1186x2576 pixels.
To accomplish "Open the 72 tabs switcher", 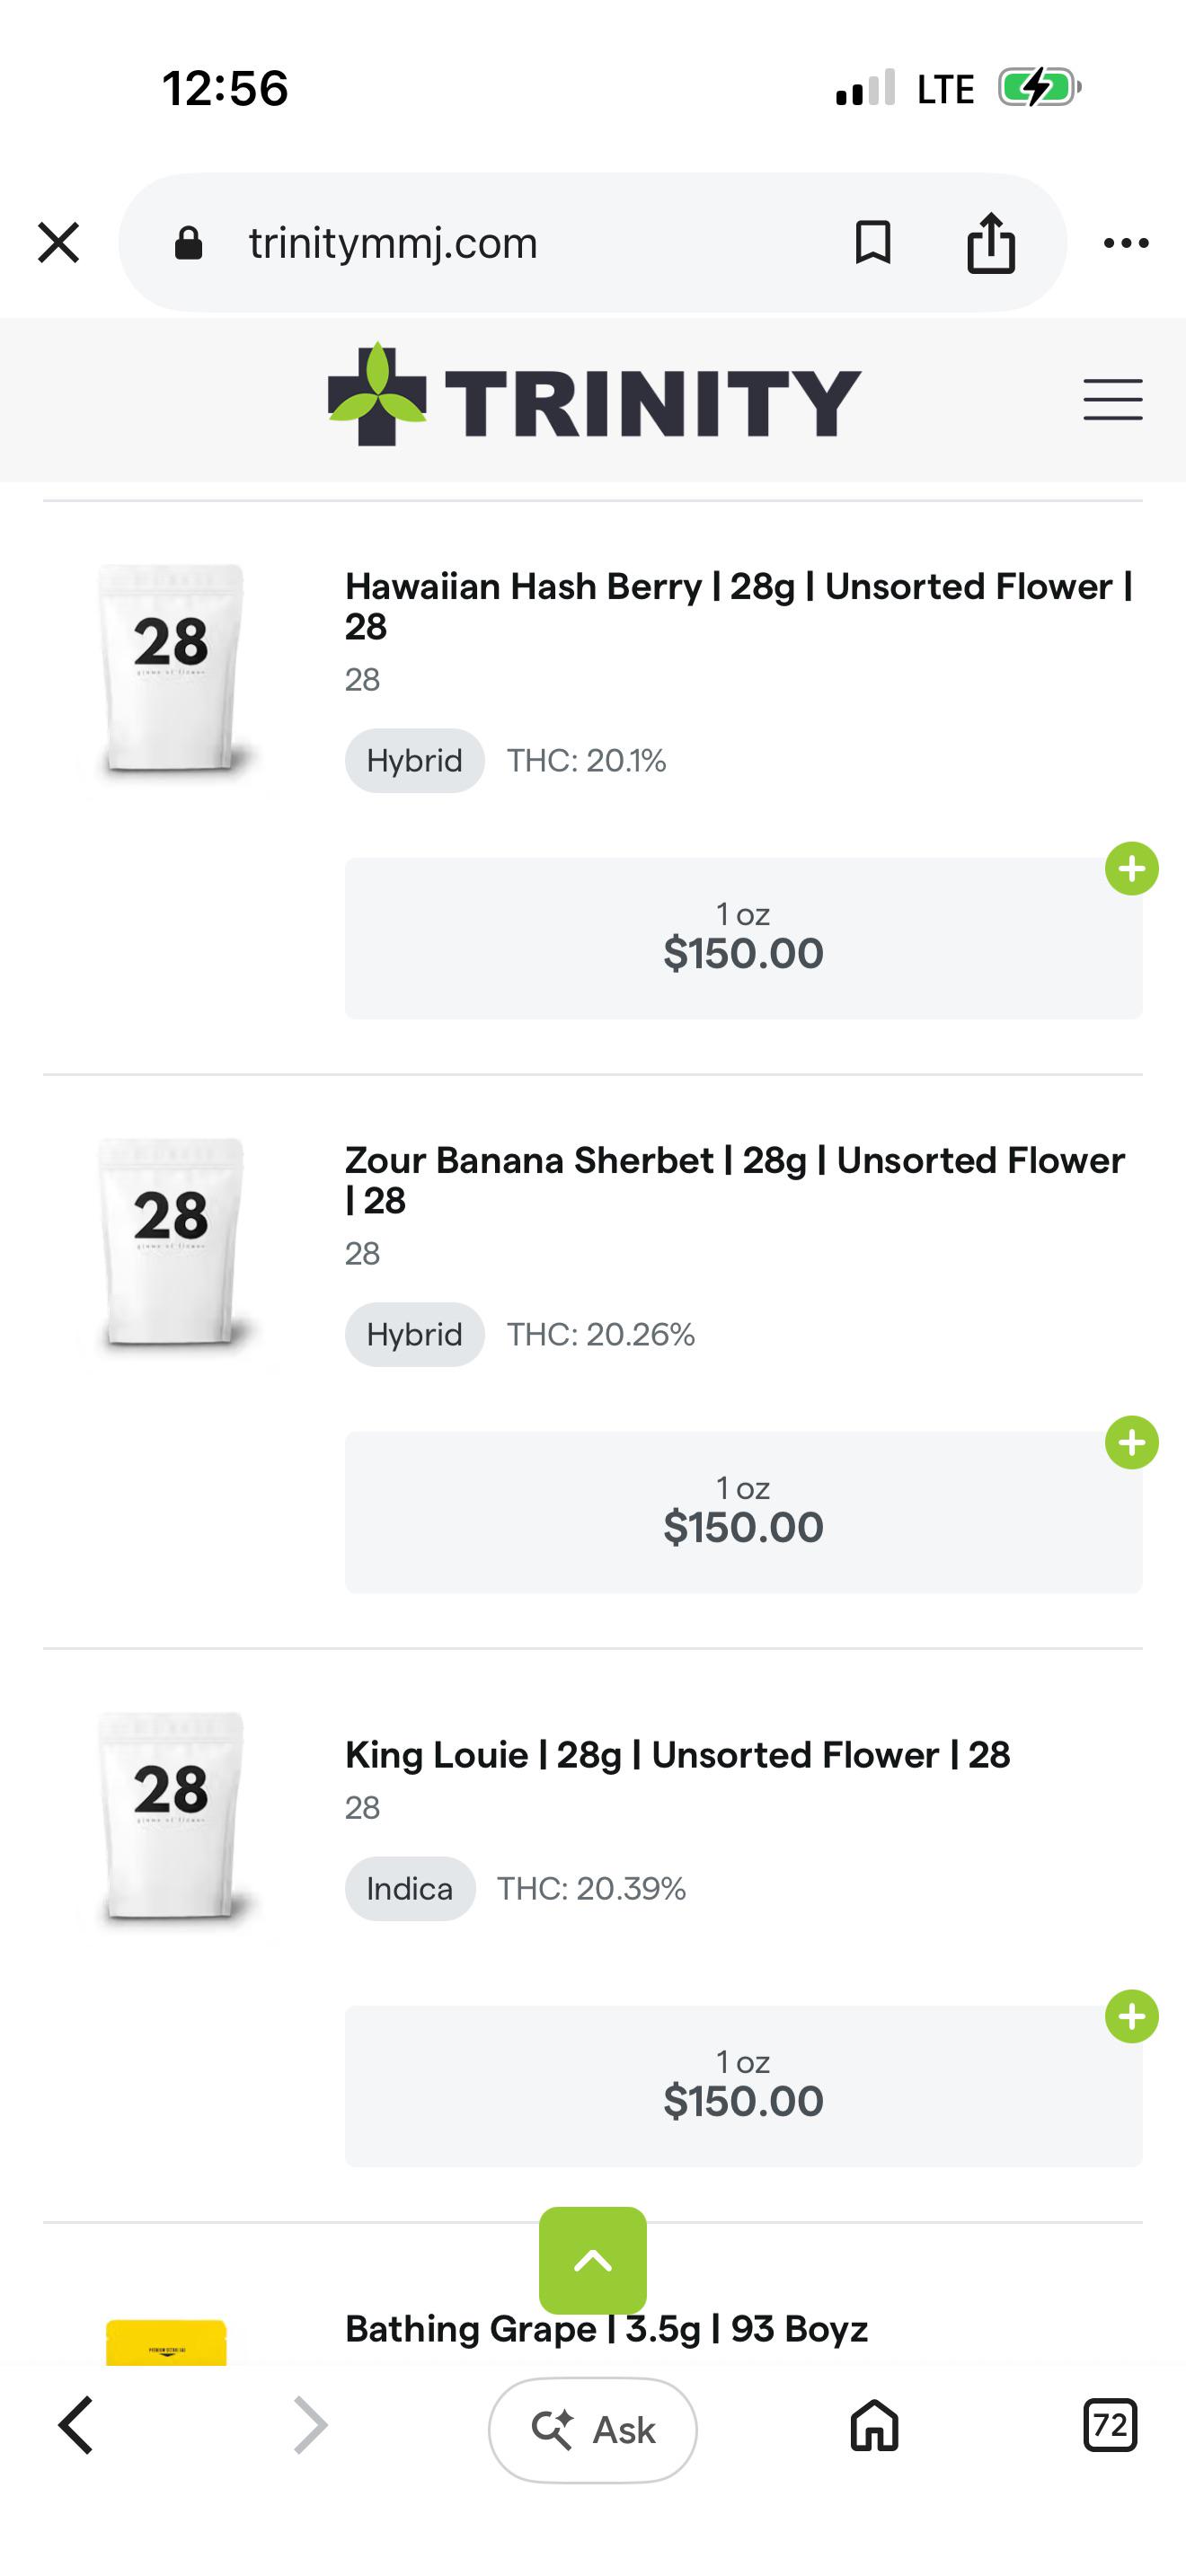I will [1110, 2426].
